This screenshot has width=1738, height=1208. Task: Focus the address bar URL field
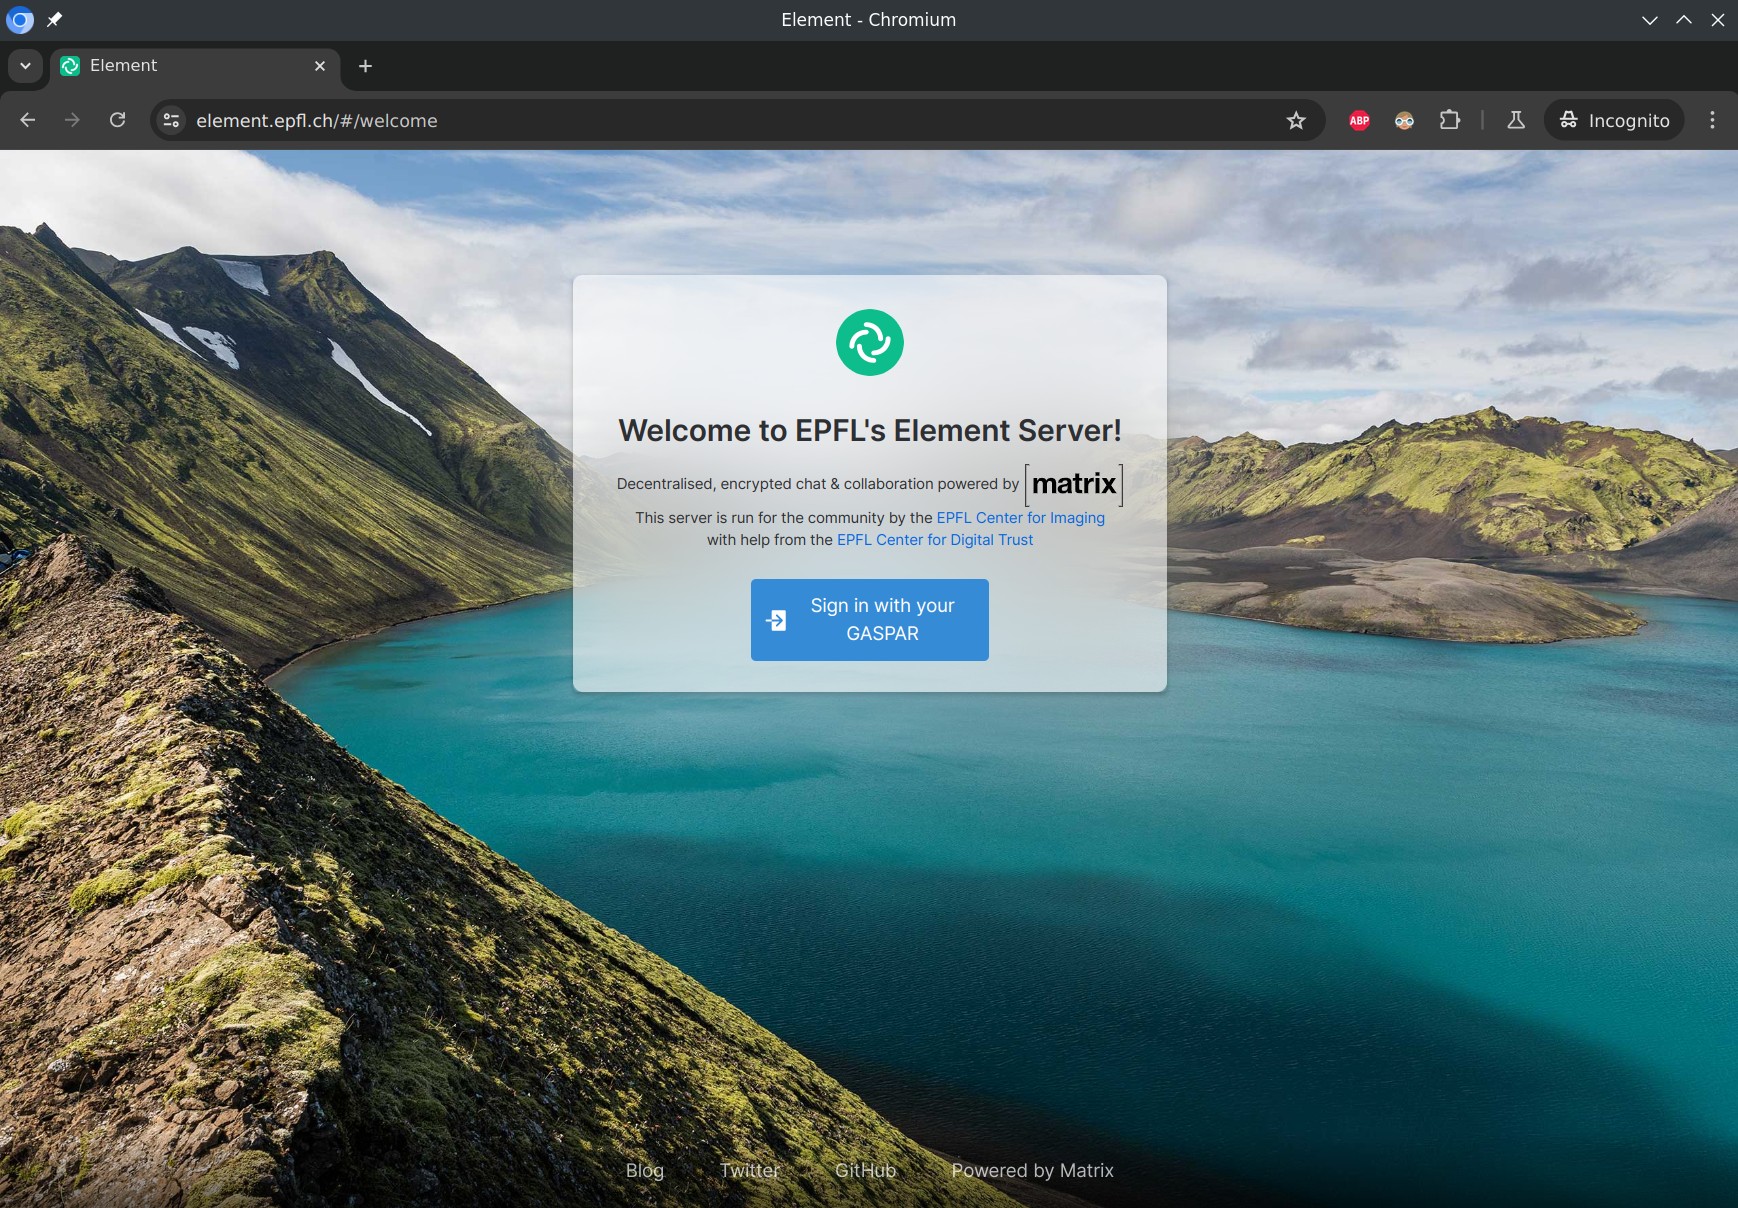click(700, 120)
